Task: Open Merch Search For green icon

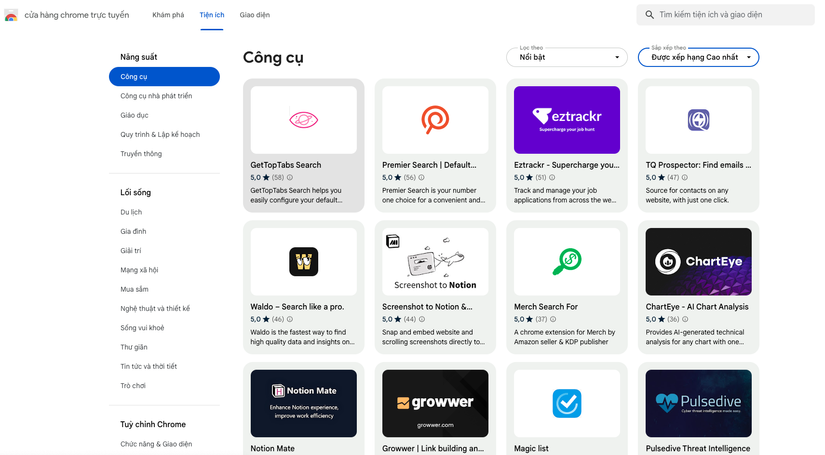Action: (567, 261)
